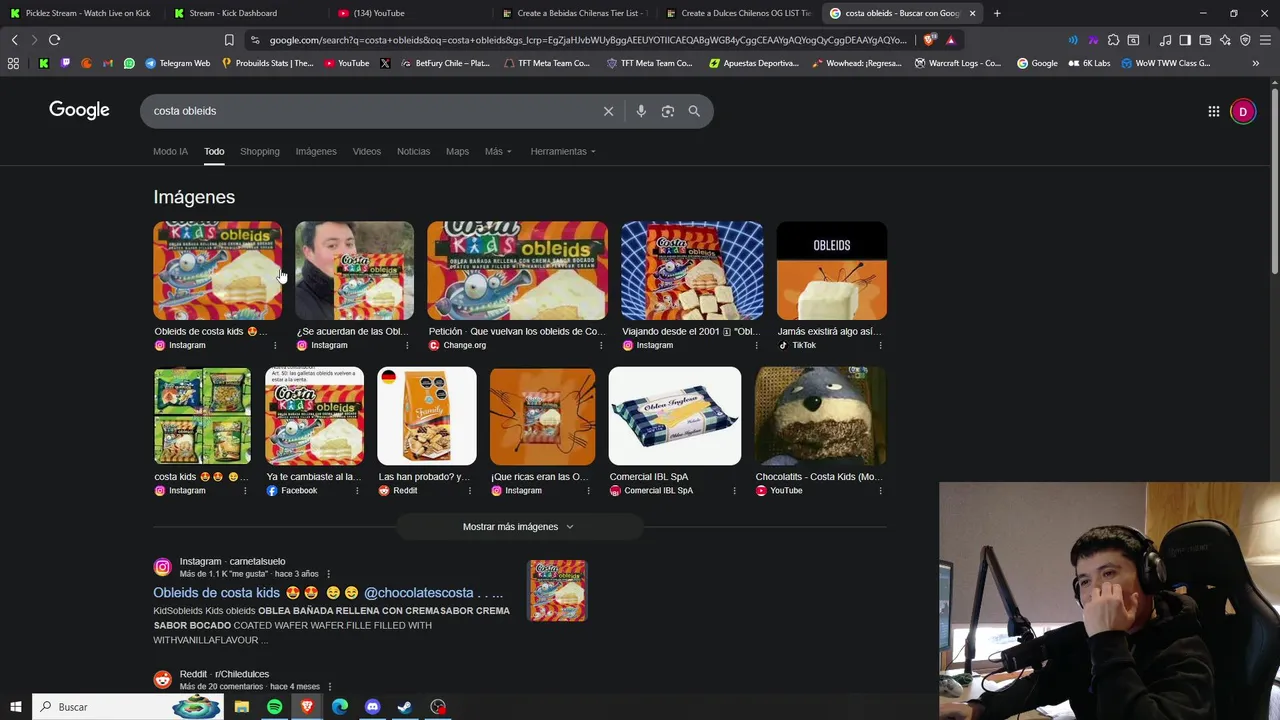Image resolution: width=1280 pixels, height=720 pixels.
Task: Open Spotify from the Windows taskbar
Action: pyautogui.click(x=274, y=707)
